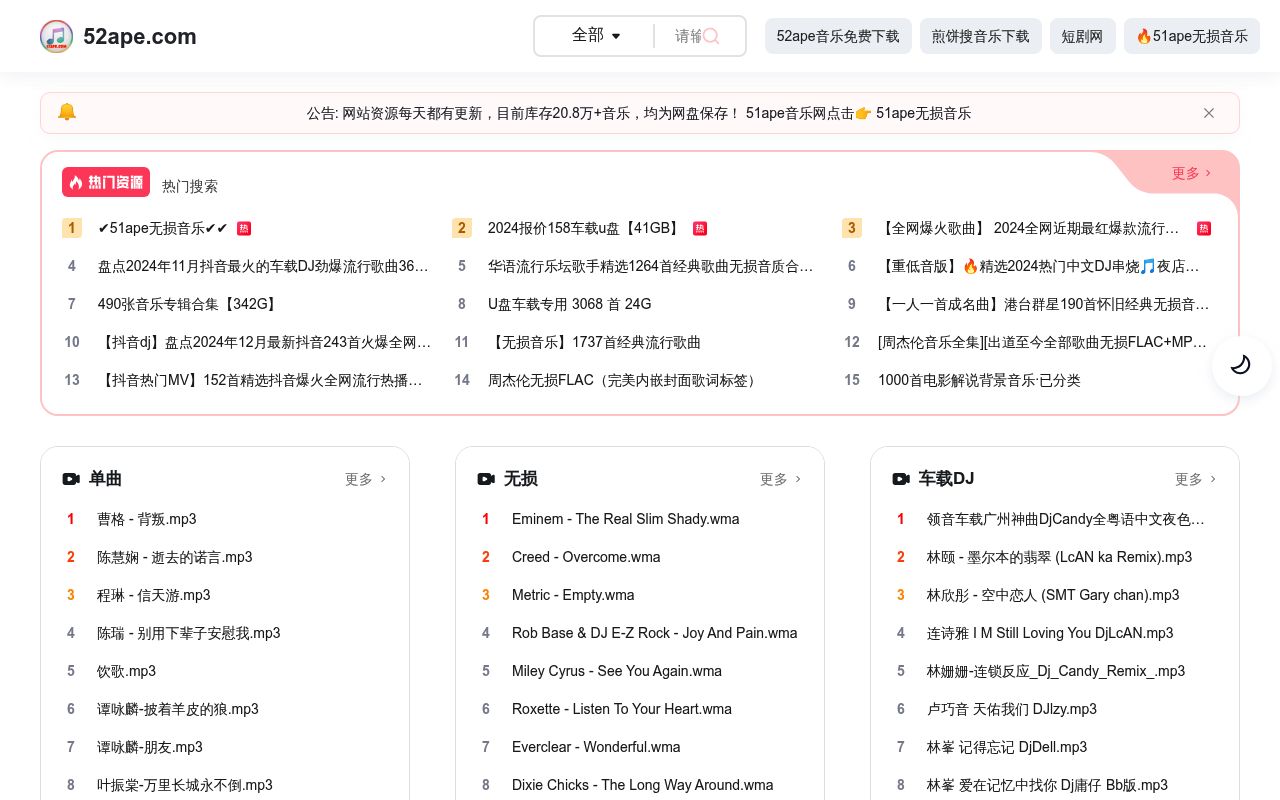1280x800 pixels.
Task: Click hot badge next to 车载u盘【41GB】
Action: click(700, 228)
